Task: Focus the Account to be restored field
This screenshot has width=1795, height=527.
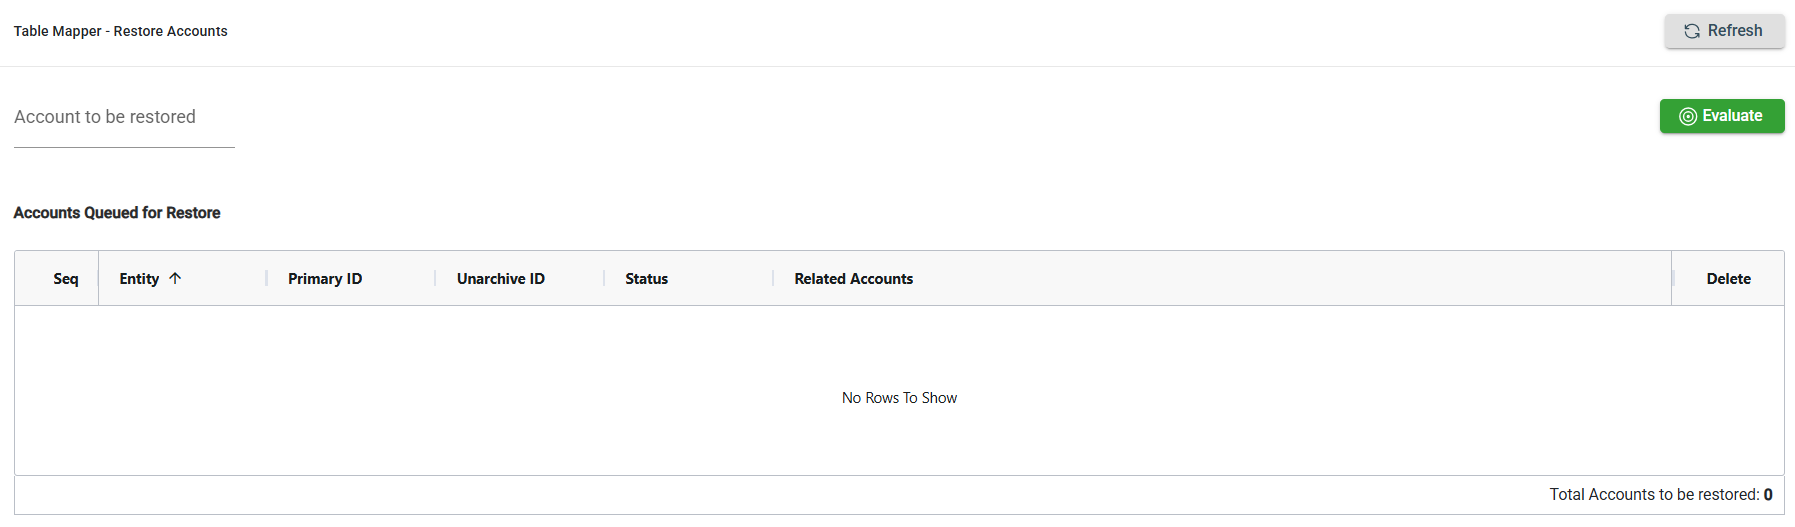Action: [124, 118]
